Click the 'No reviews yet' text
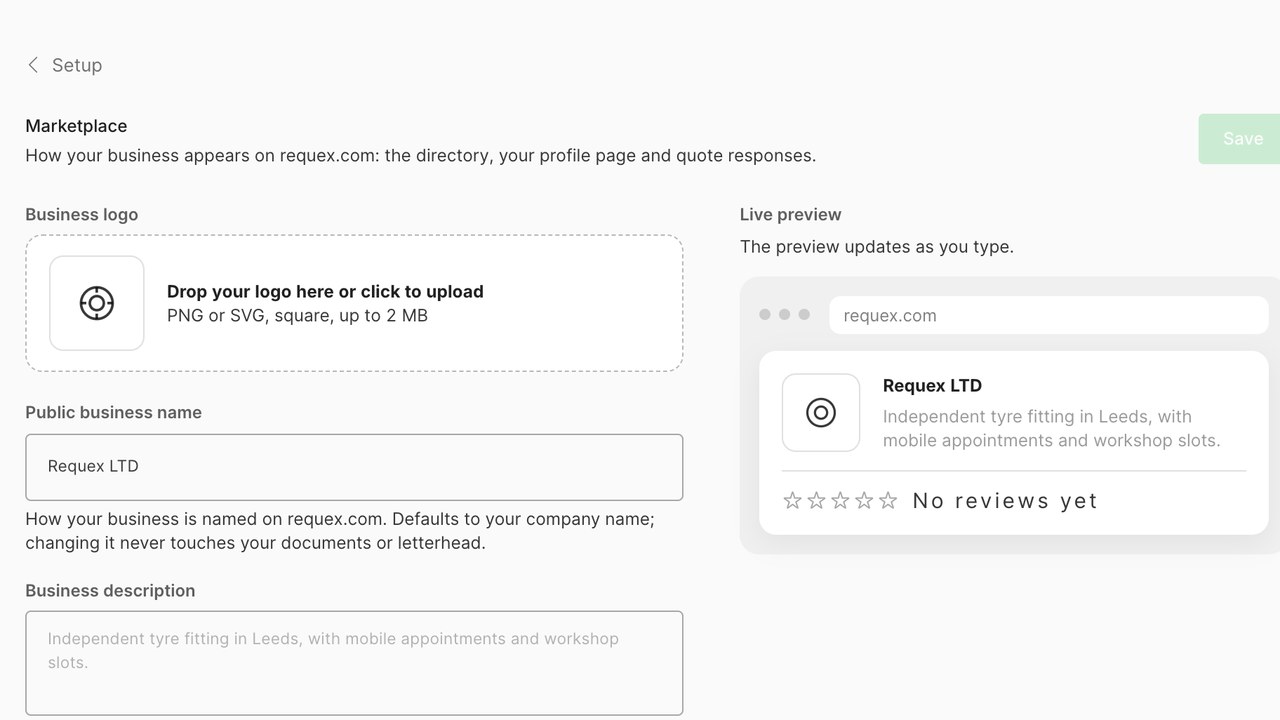The width and height of the screenshot is (1280, 720). (x=1005, y=501)
